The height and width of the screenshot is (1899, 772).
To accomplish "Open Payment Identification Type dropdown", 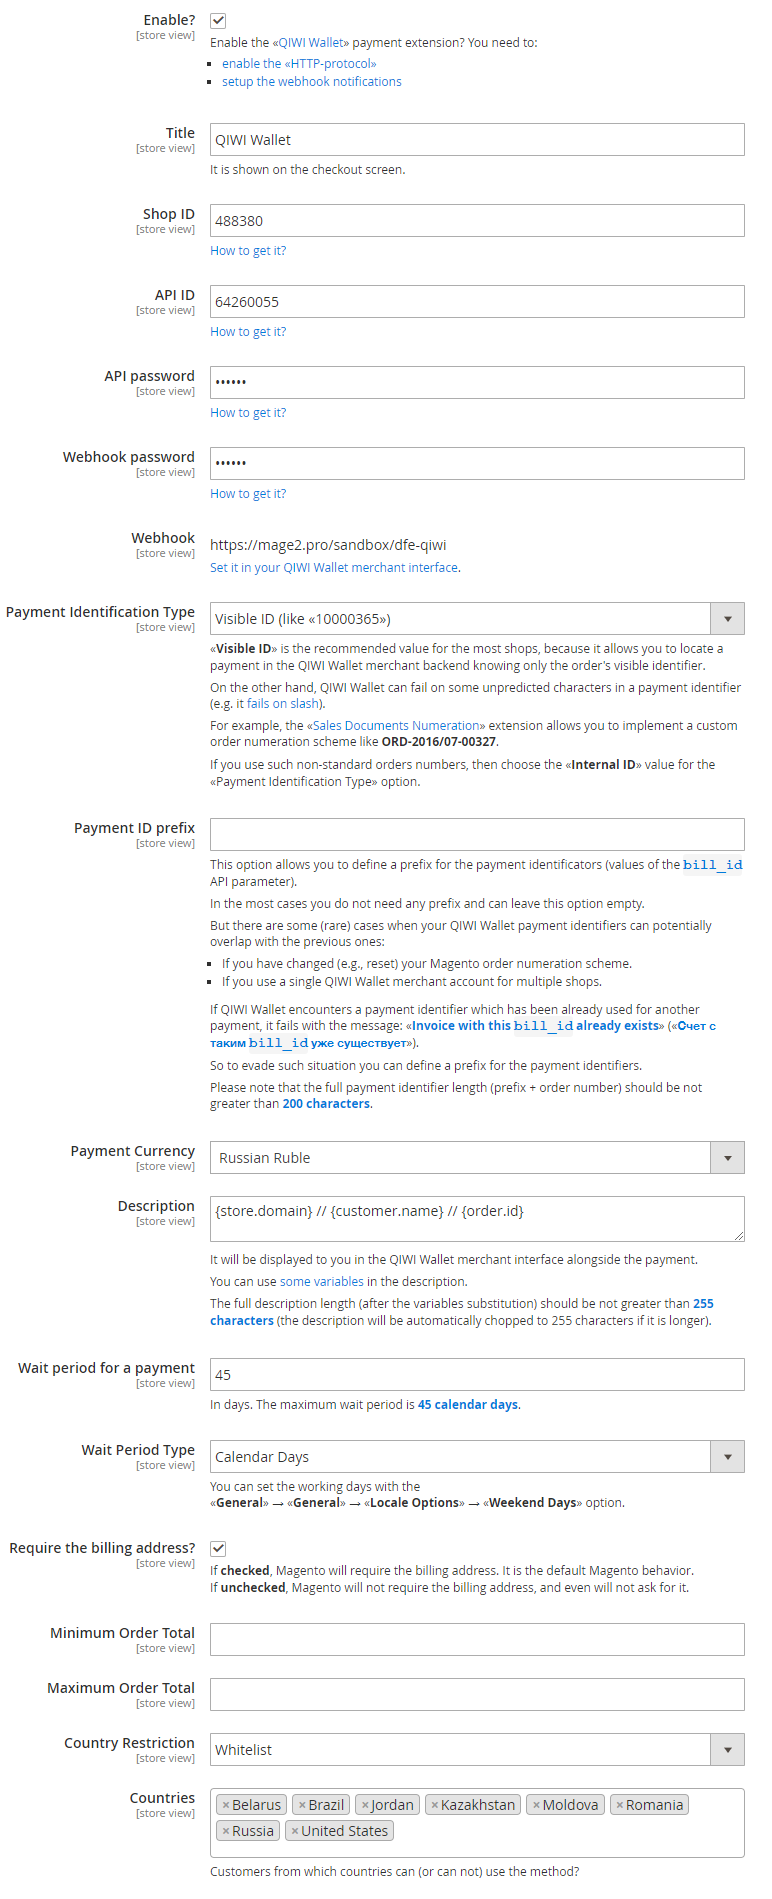I will point(477,619).
